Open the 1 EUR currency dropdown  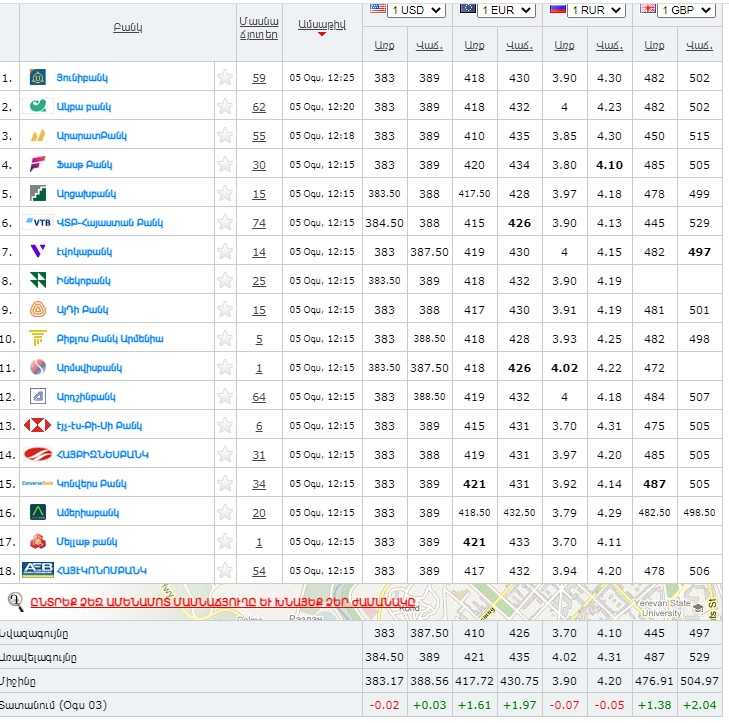click(x=497, y=10)
